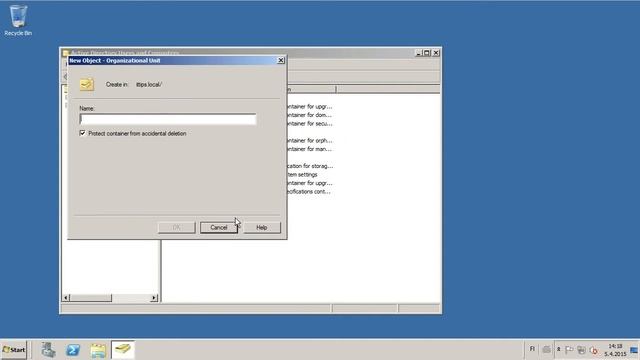The image size is (640, 360).
Task: Select the Active Directory Users and Computers taskbar button
Action: point(122,350)
